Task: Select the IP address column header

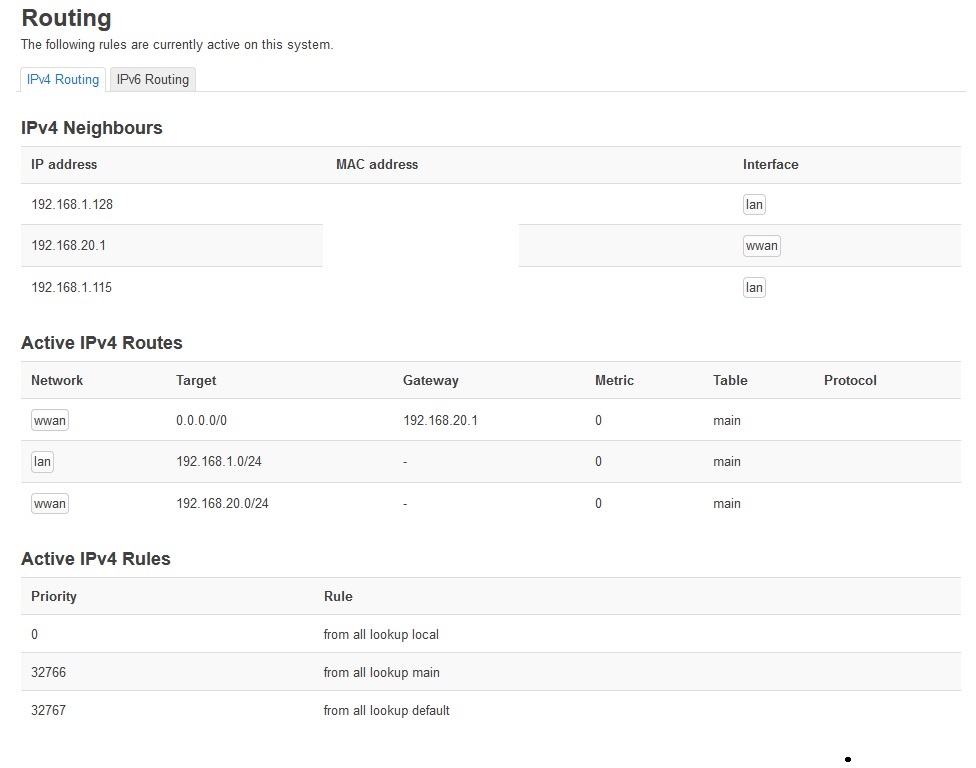Action: pos(63,165)
